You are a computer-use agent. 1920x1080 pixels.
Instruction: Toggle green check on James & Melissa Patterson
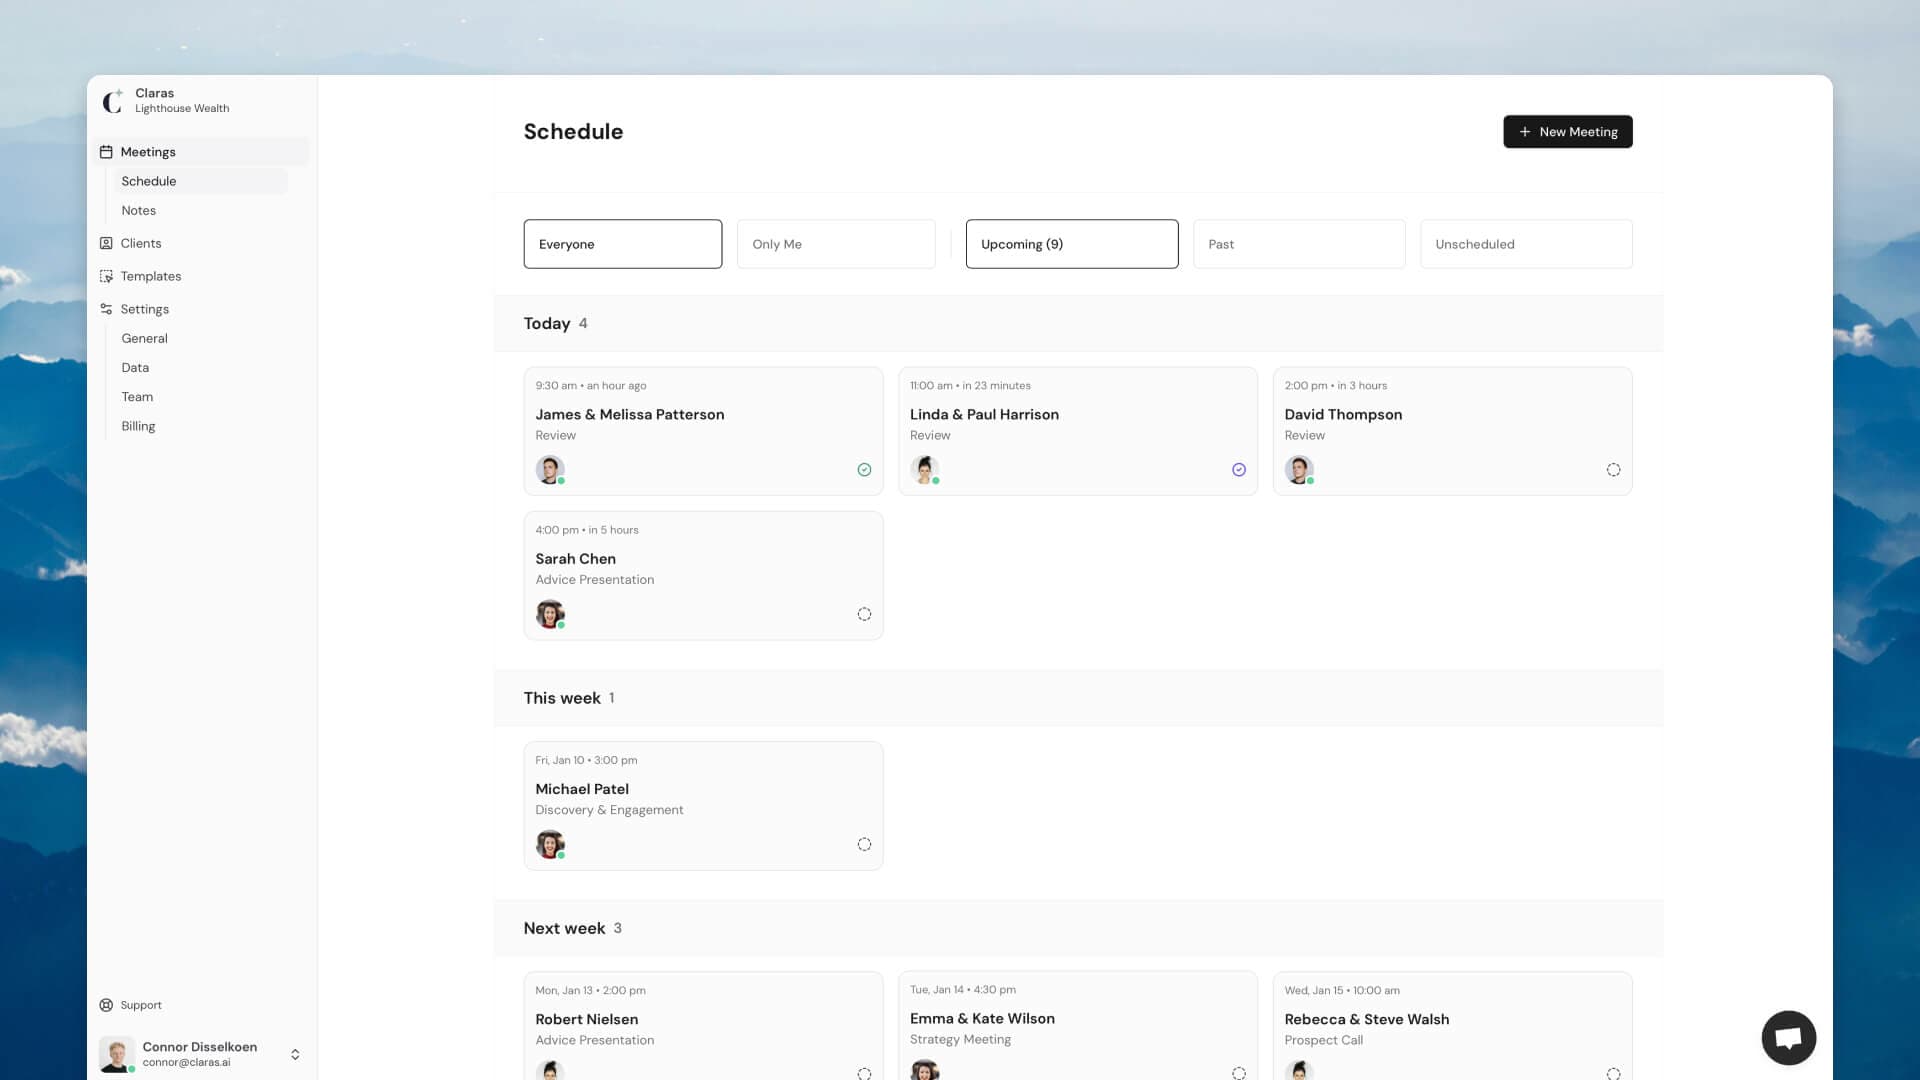coord(864,470)
